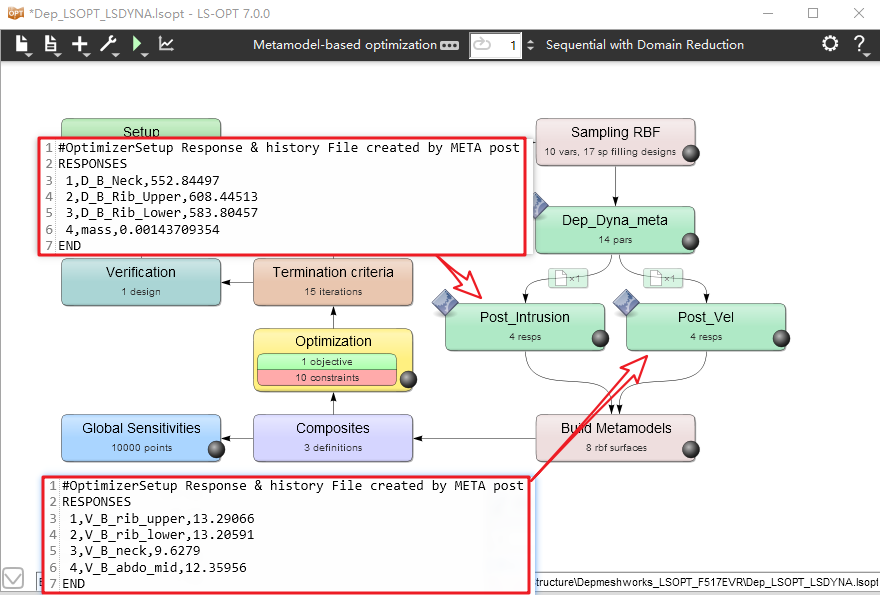The width and height of the screenshot is (880, 595).
Task: Open the Setup box
Action: click(x=141, y=128)
